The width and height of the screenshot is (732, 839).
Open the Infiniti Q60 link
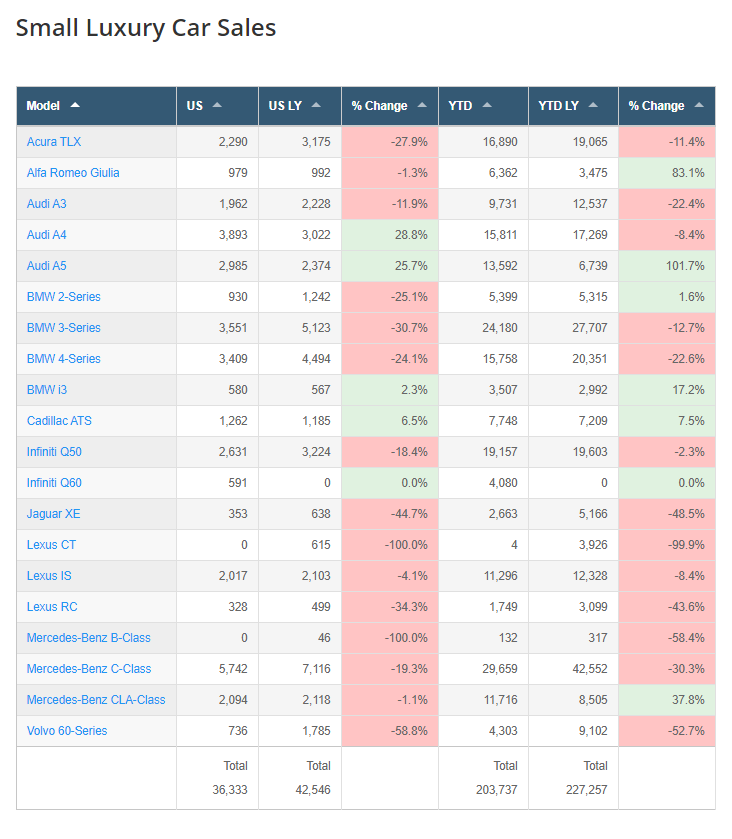(54, 483)
